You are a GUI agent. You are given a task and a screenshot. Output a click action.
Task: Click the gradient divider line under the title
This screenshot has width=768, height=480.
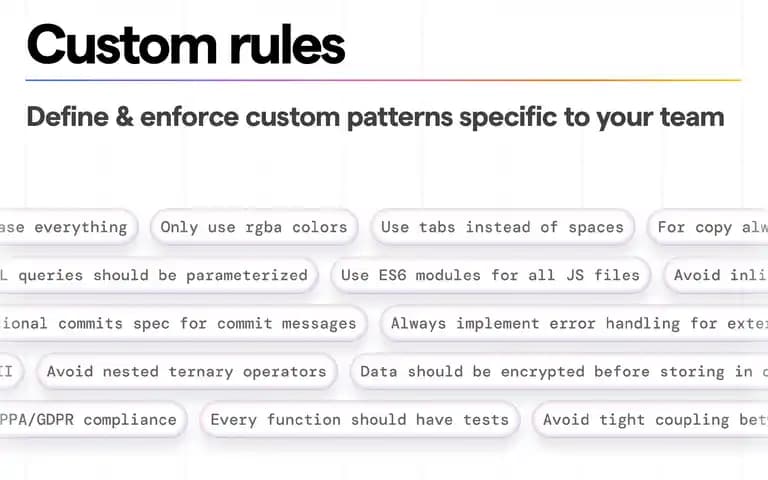pyautogui.click(x=384, y=80)
